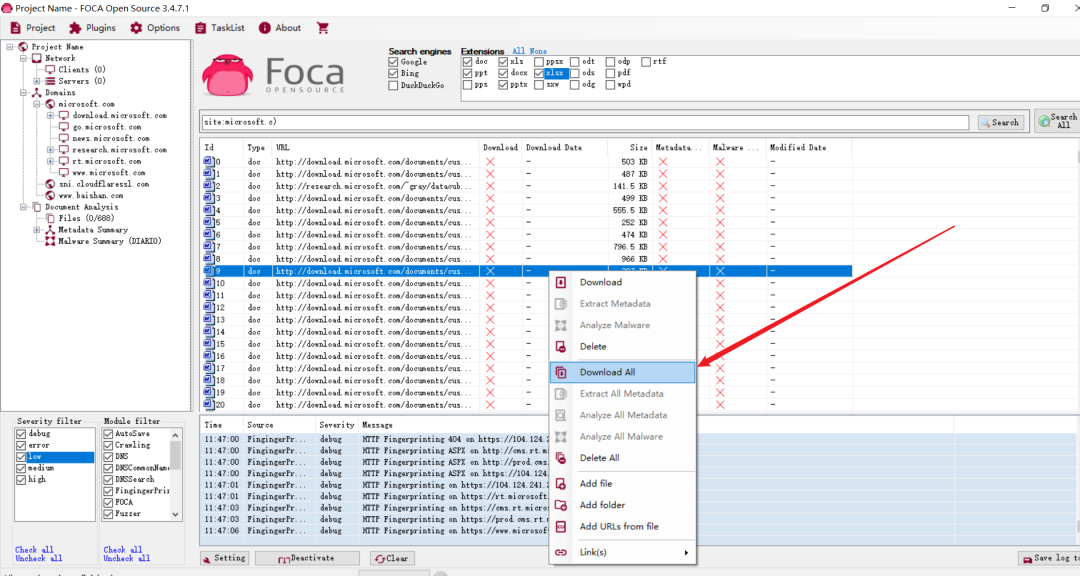The image size is (1080, 576).
Task: Select Files (0/688) tree item
Action: pyautogui.click(x=86, y=218)
